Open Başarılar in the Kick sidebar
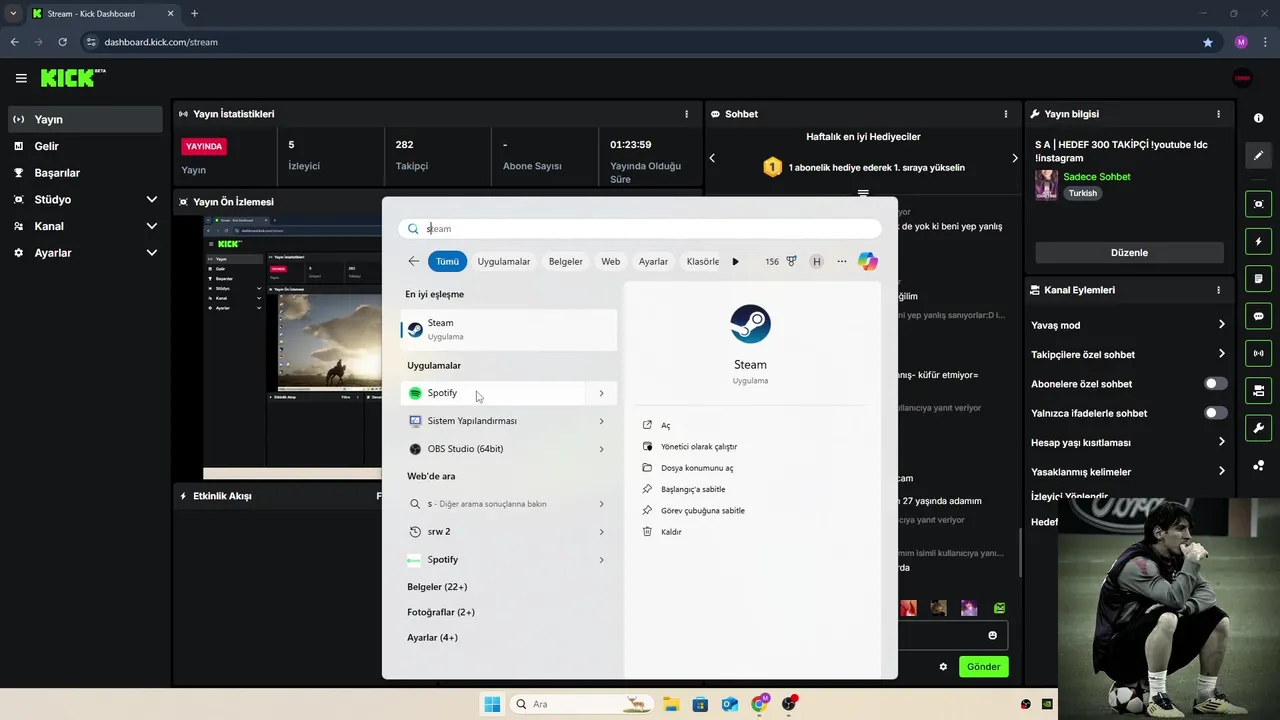The image size is (1280, 720). pos(85,173)
